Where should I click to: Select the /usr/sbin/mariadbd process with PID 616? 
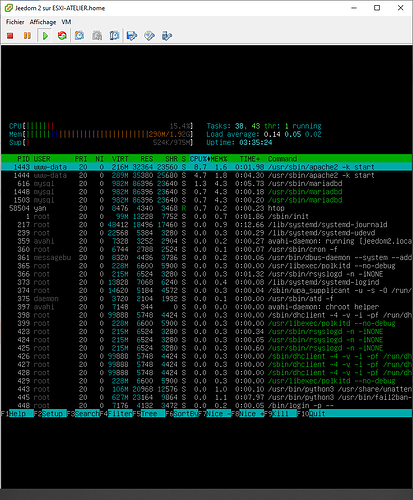pos(206,184)
